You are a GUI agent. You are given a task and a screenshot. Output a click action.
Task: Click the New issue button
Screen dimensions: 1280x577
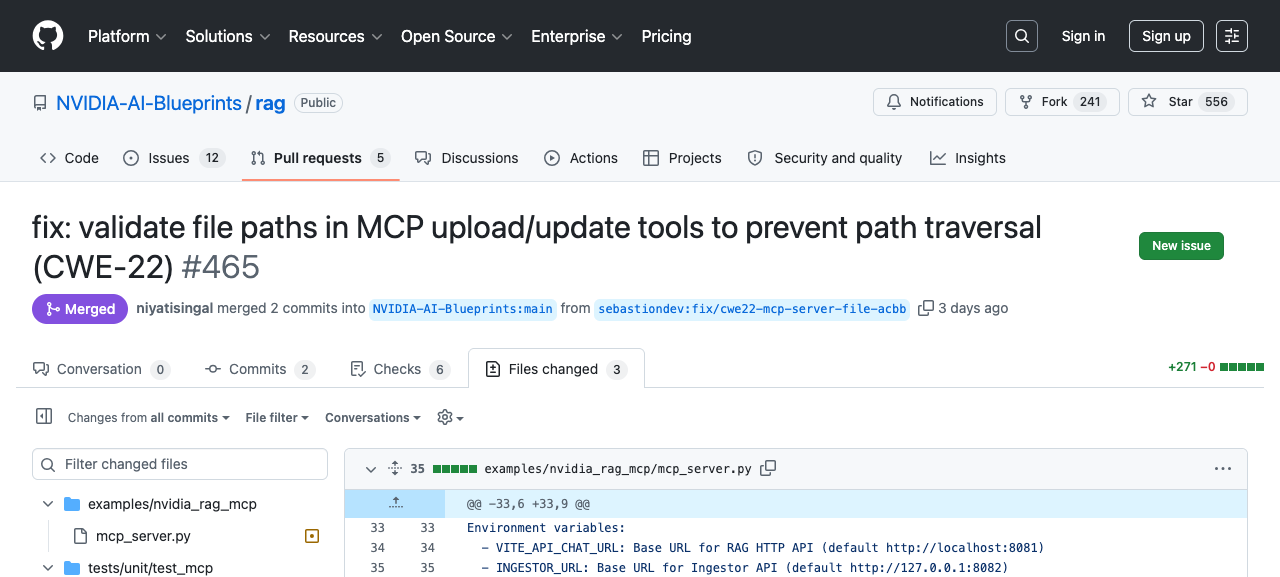(x=1181, y=245)
